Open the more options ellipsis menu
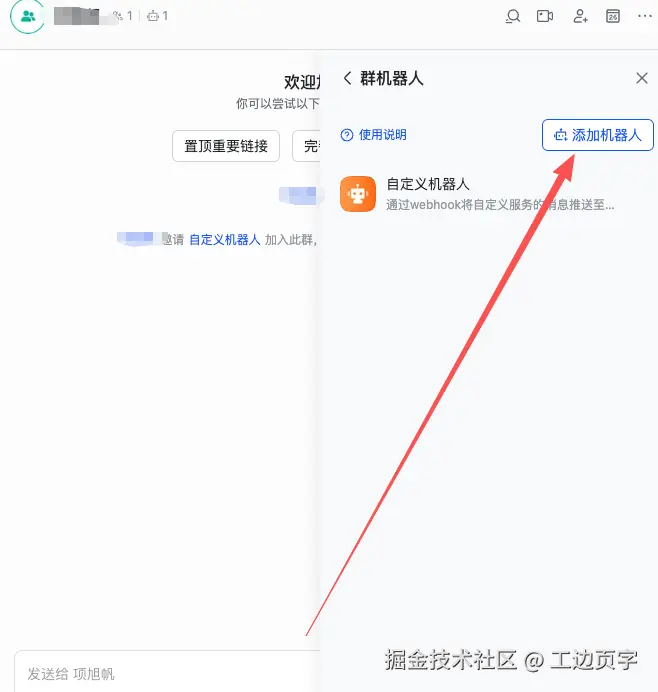Viewport: 658px width, 692px height. (645, 16)
